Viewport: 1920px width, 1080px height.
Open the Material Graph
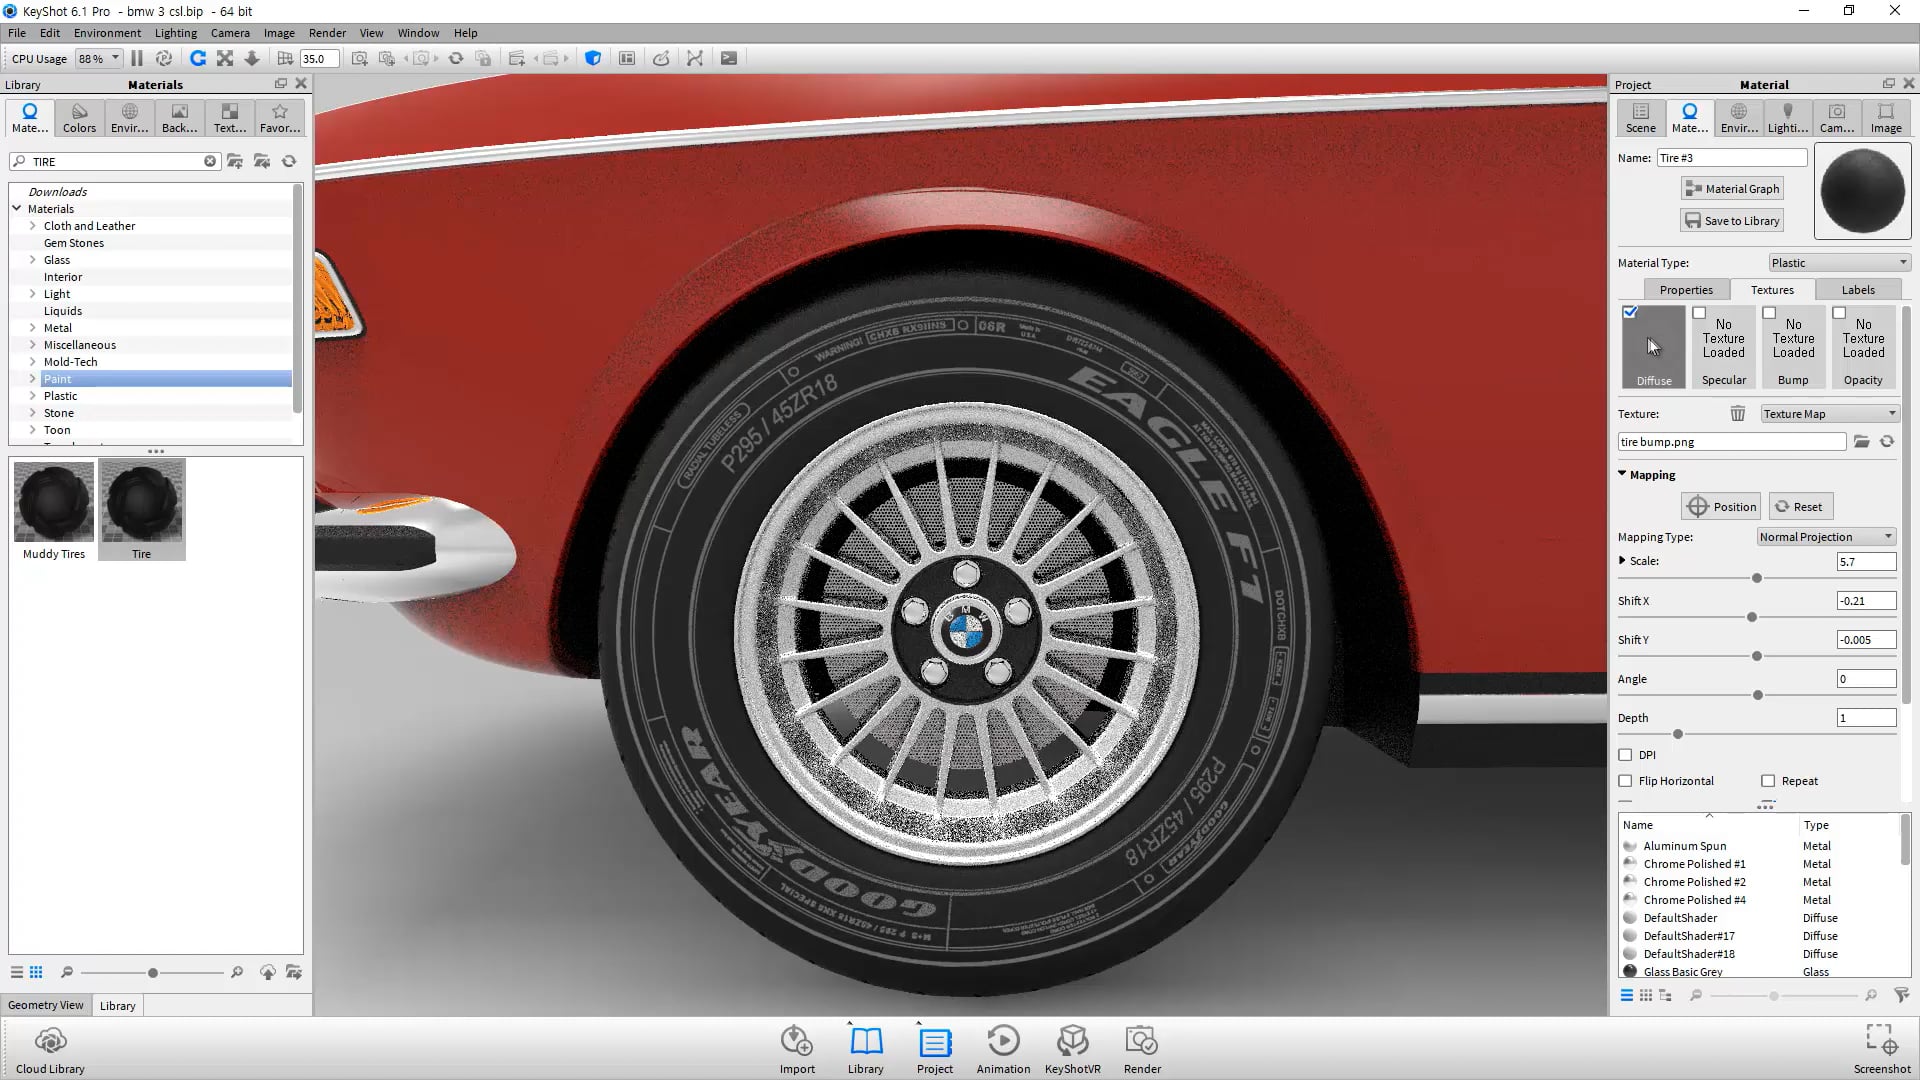tap(1732, 189)
